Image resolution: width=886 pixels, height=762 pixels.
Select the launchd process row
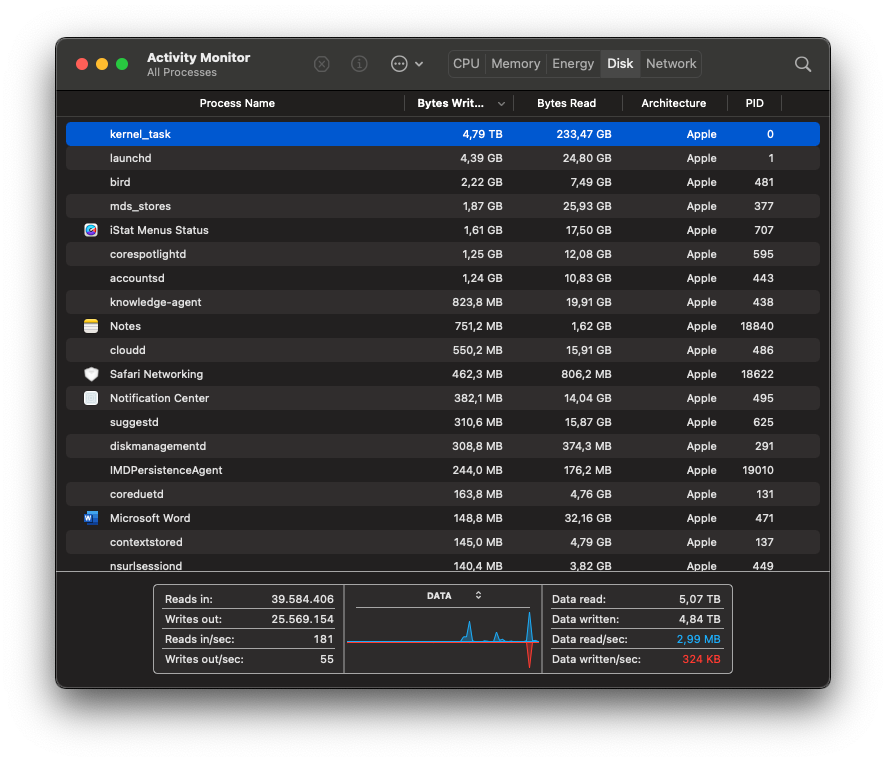click(x=443, y=158)
